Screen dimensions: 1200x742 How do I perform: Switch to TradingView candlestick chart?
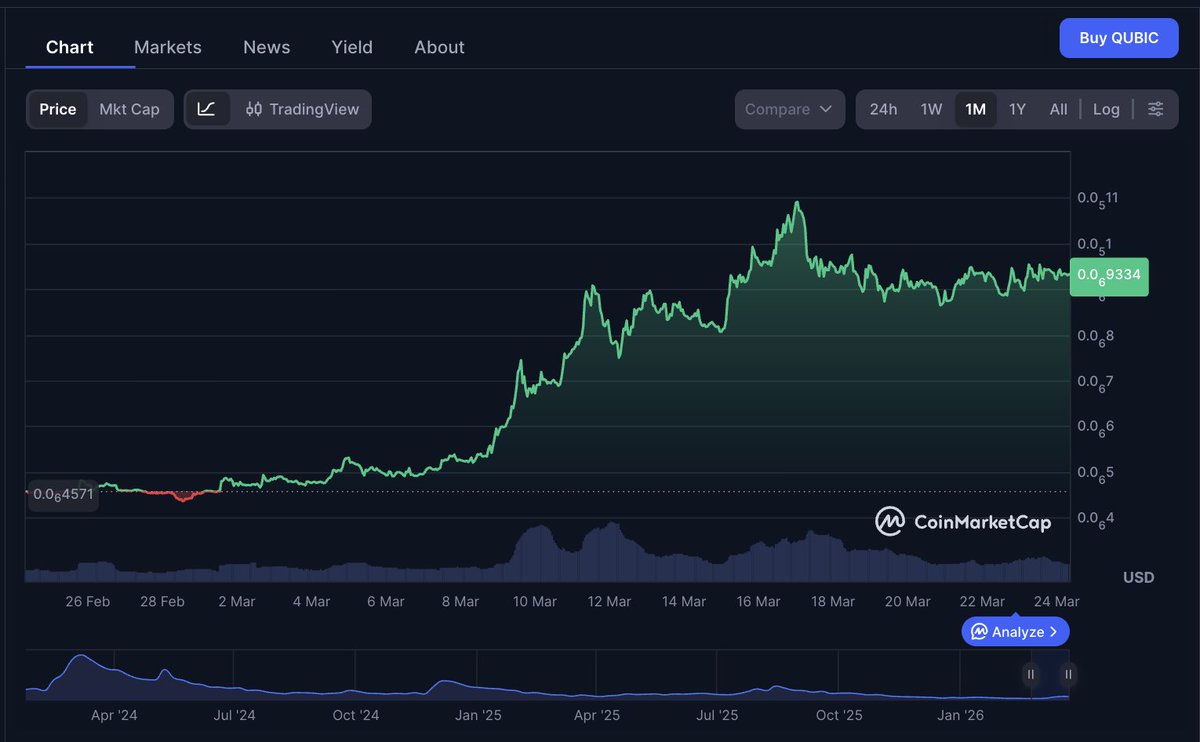point(302,109)
